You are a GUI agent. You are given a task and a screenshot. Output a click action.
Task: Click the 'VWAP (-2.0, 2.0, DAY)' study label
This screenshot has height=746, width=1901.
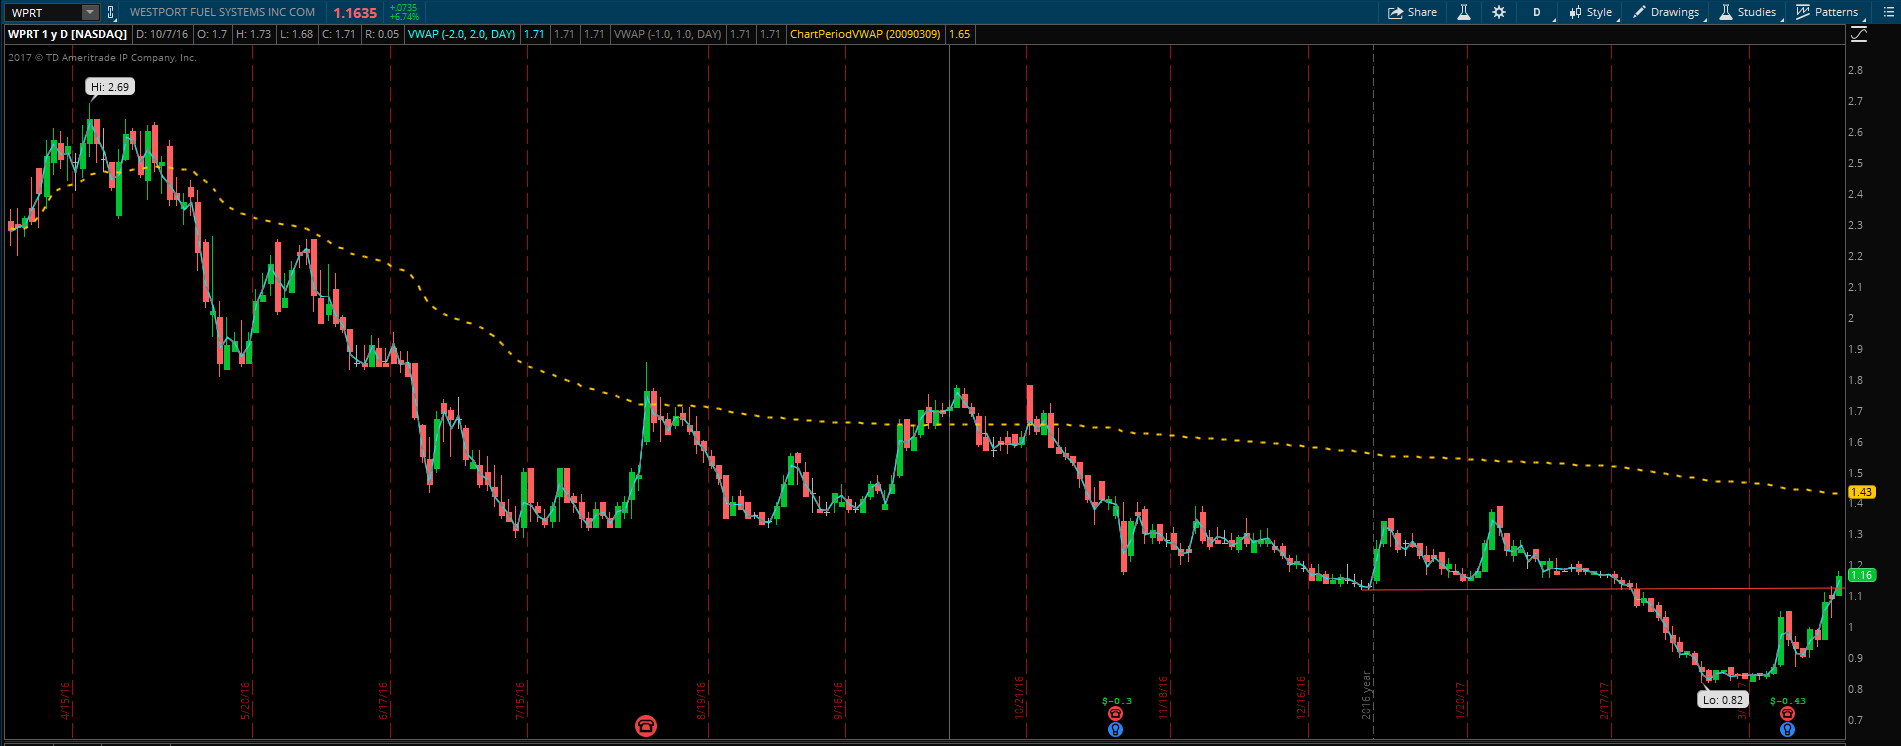[462, 34]
